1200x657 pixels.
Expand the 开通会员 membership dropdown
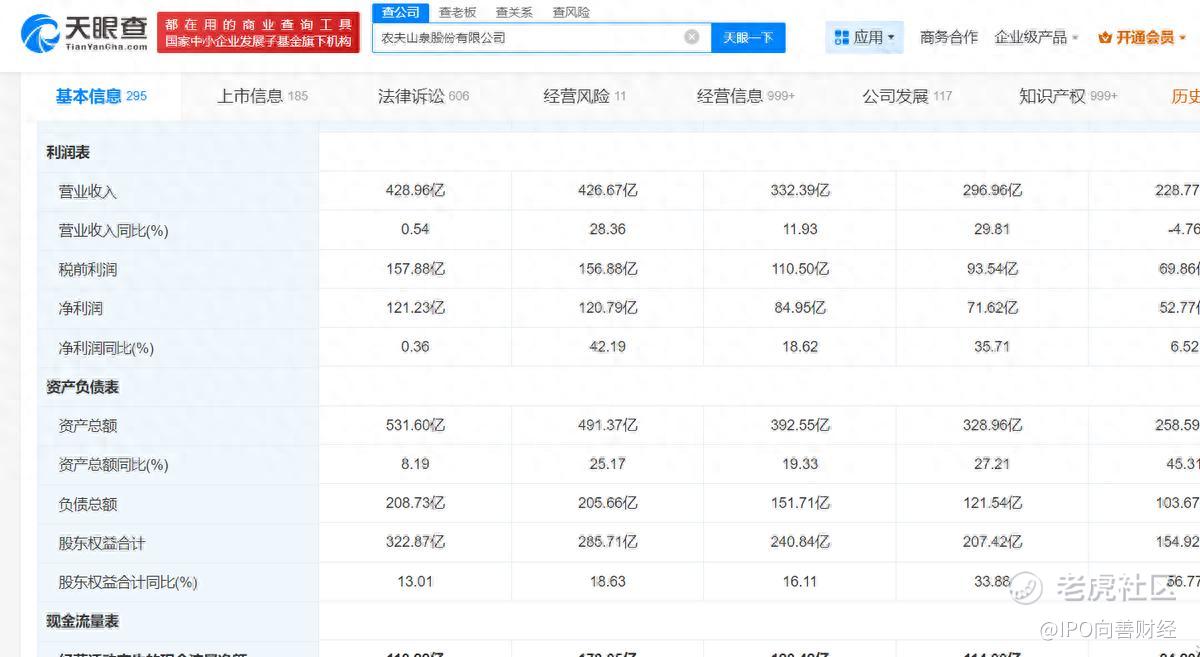[x=1141, y=37]
